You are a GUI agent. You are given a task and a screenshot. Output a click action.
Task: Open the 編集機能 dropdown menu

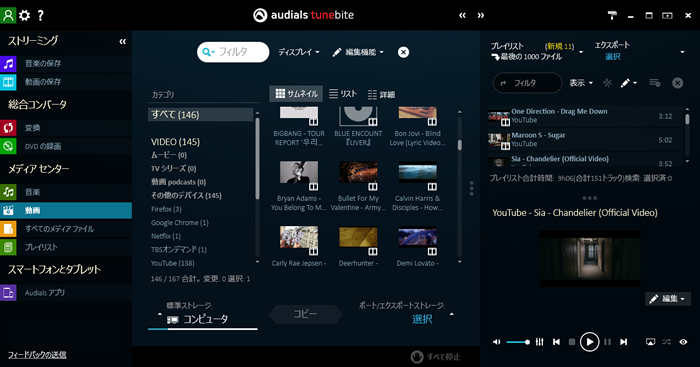[358, 52]
